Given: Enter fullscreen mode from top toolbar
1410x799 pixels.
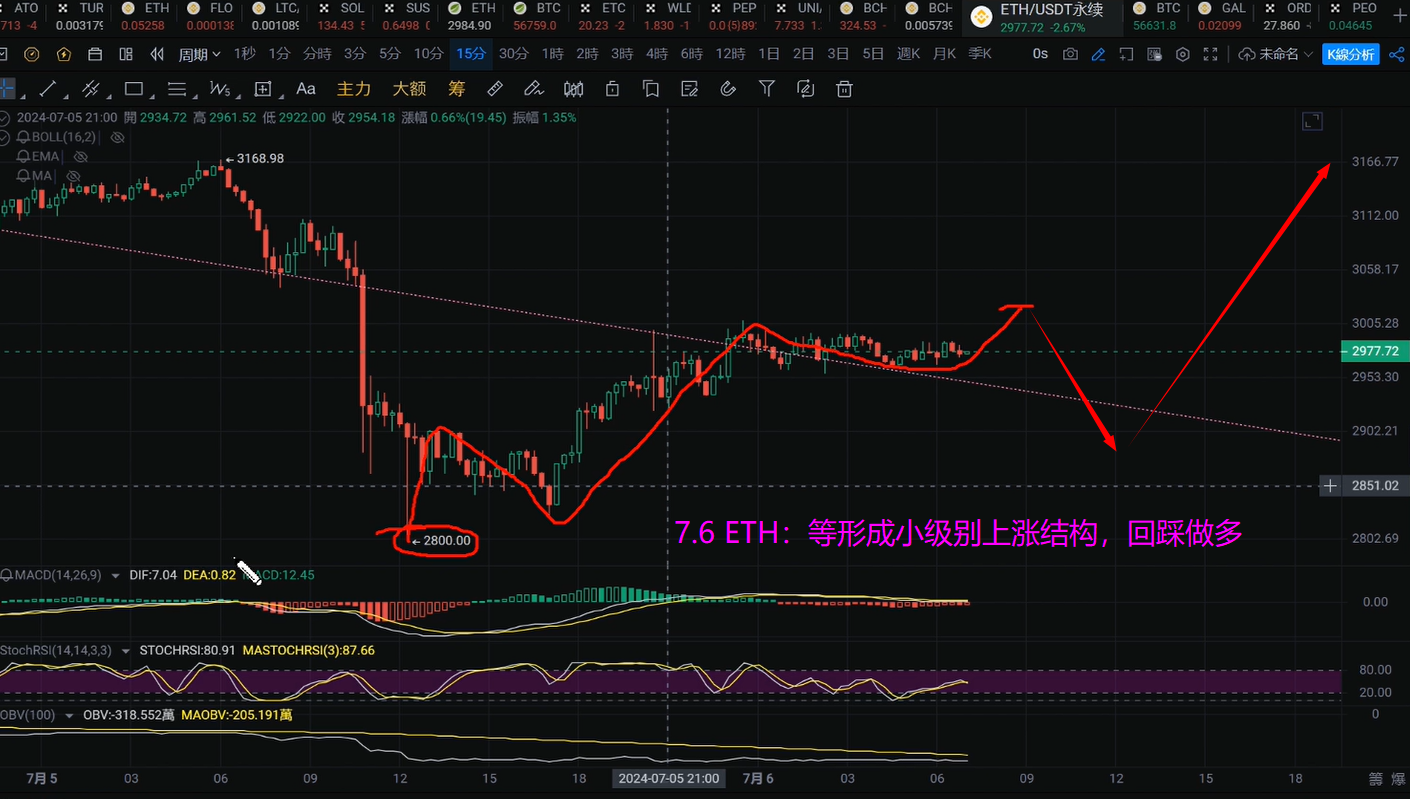Looking at the screenshot, I should point(1211,54).
